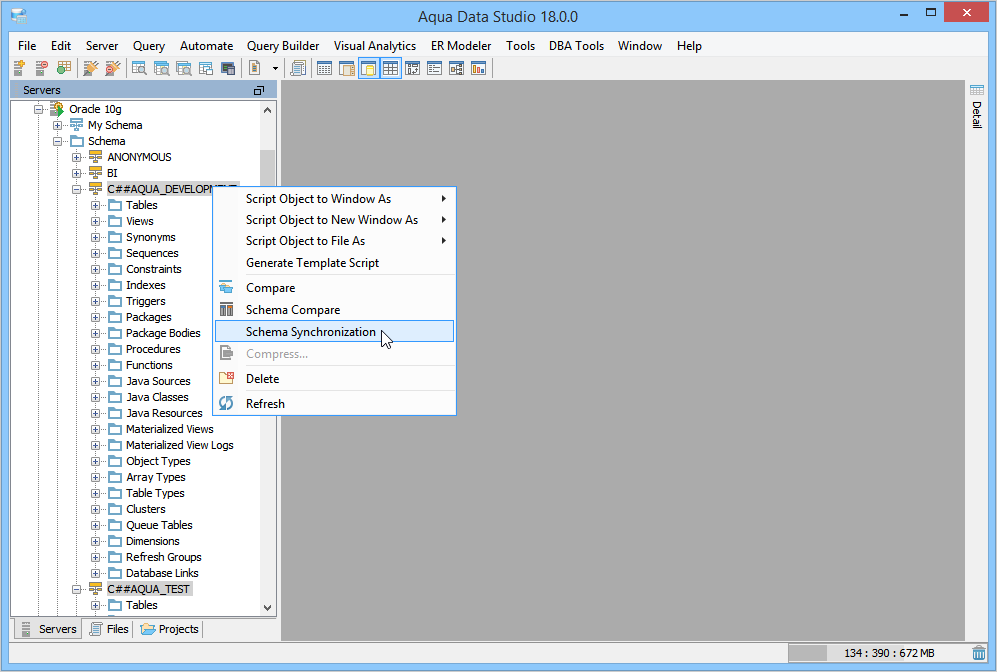This screenshot has width=997, height=672.
Task: Open the Automate menu
Action: [206, 46]
